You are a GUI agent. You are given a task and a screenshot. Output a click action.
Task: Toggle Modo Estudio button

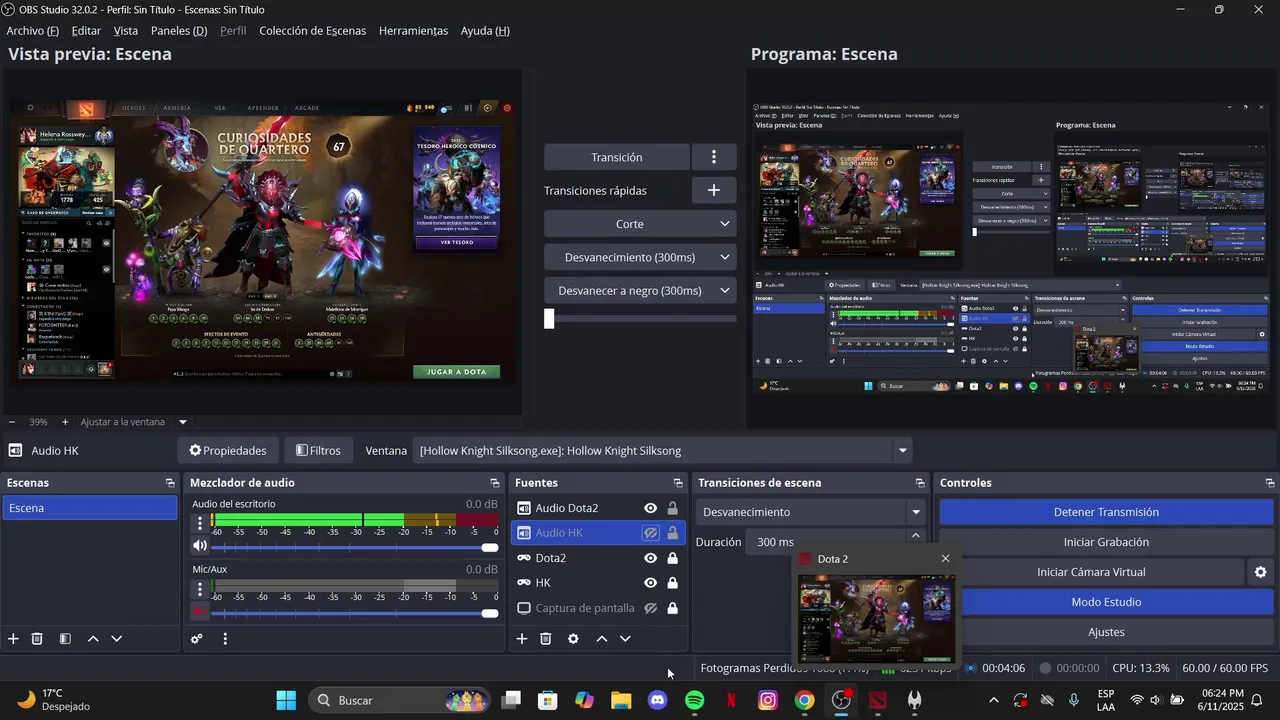[x=1106, y=602]
